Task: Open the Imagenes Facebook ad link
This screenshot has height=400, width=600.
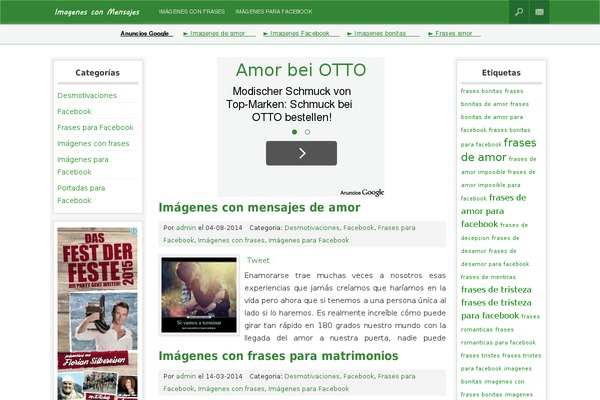Action: click(x=300, y=33)
